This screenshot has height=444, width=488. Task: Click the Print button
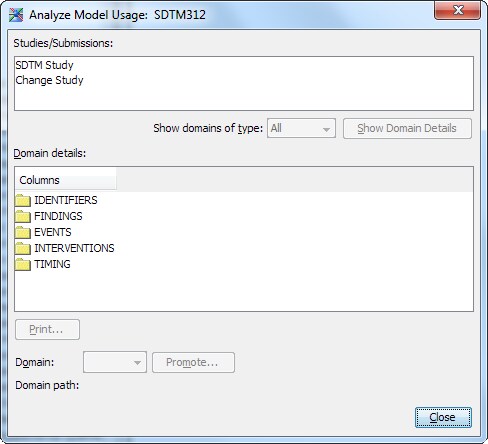(47, 329)
